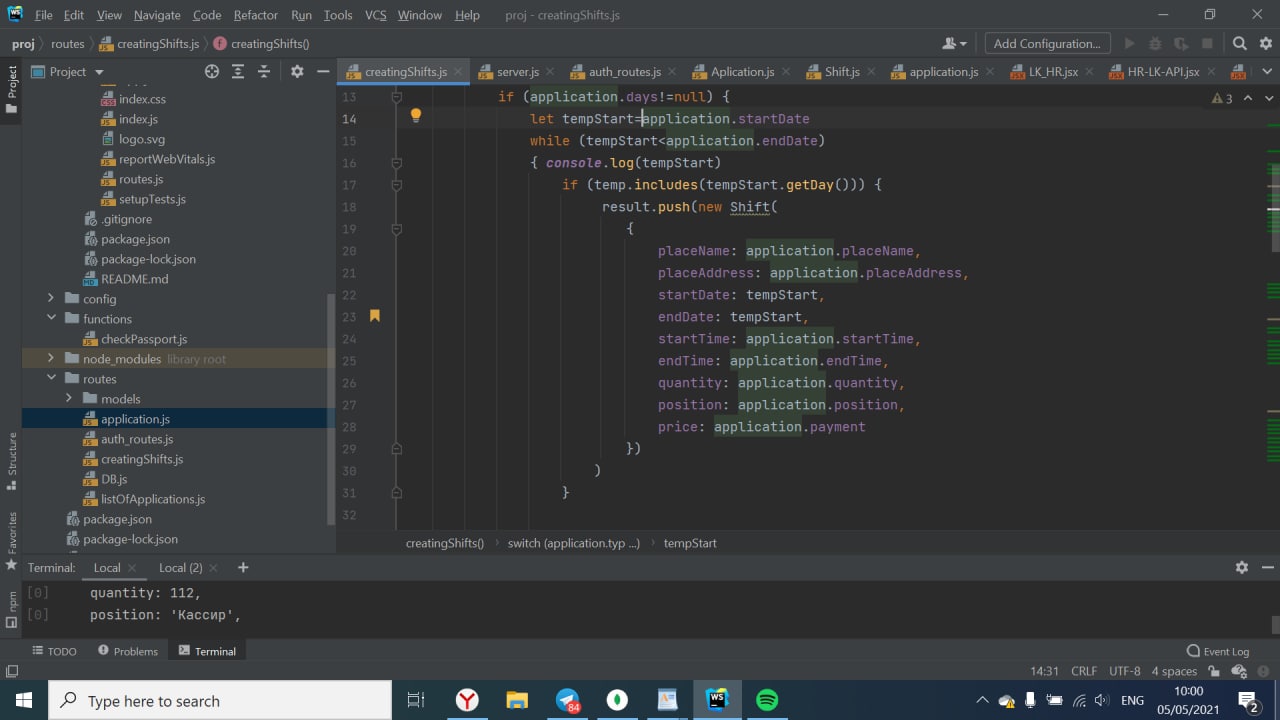The height and width of the screenshot is (720, 1280).
Task: Open Search Everywhere magnifier icon
Action: click(1239, 44)
